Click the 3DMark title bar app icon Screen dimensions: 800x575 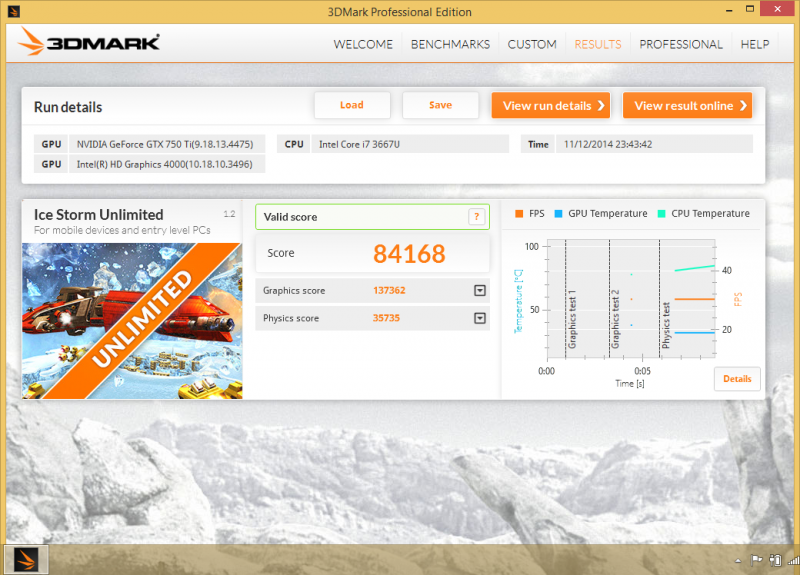pyautogui.click(x=14, y=11)
